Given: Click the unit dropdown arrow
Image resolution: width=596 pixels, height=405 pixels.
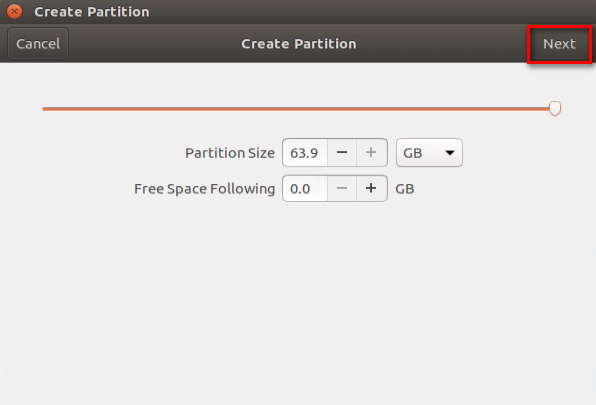Looking at the screenshot, I should [450, 153].
